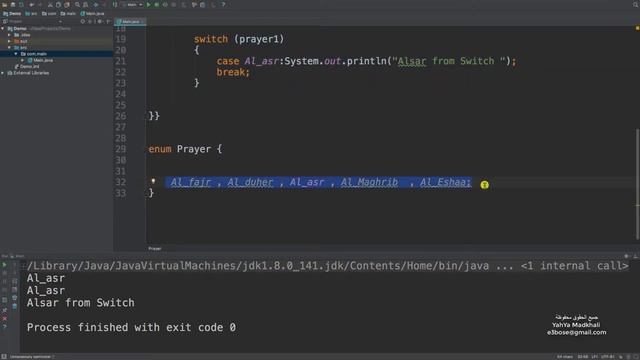Click the src breadcrumb in navigation bar
Image resolution: width=640 pixels, height=360 pixels.
pos(31,13)
